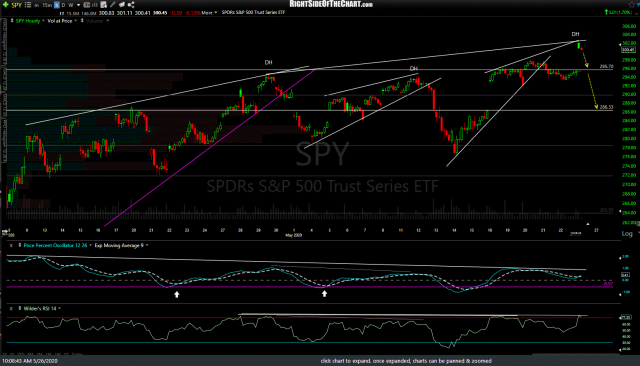Viewport: 640px width, 366px height.
Task: Click the second white arrow on oscillator
Action: (324, 293)
